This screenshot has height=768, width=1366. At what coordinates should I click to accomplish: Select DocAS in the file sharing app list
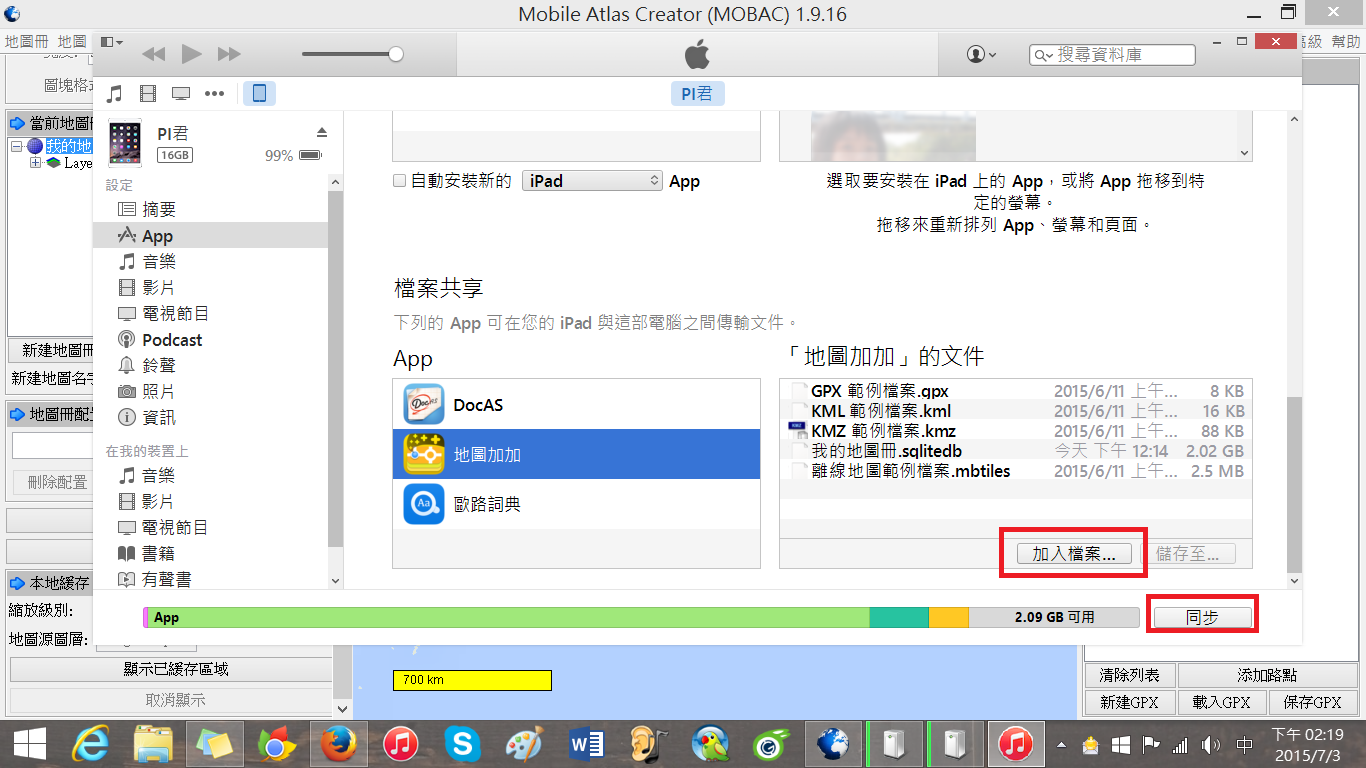(577, 405)
